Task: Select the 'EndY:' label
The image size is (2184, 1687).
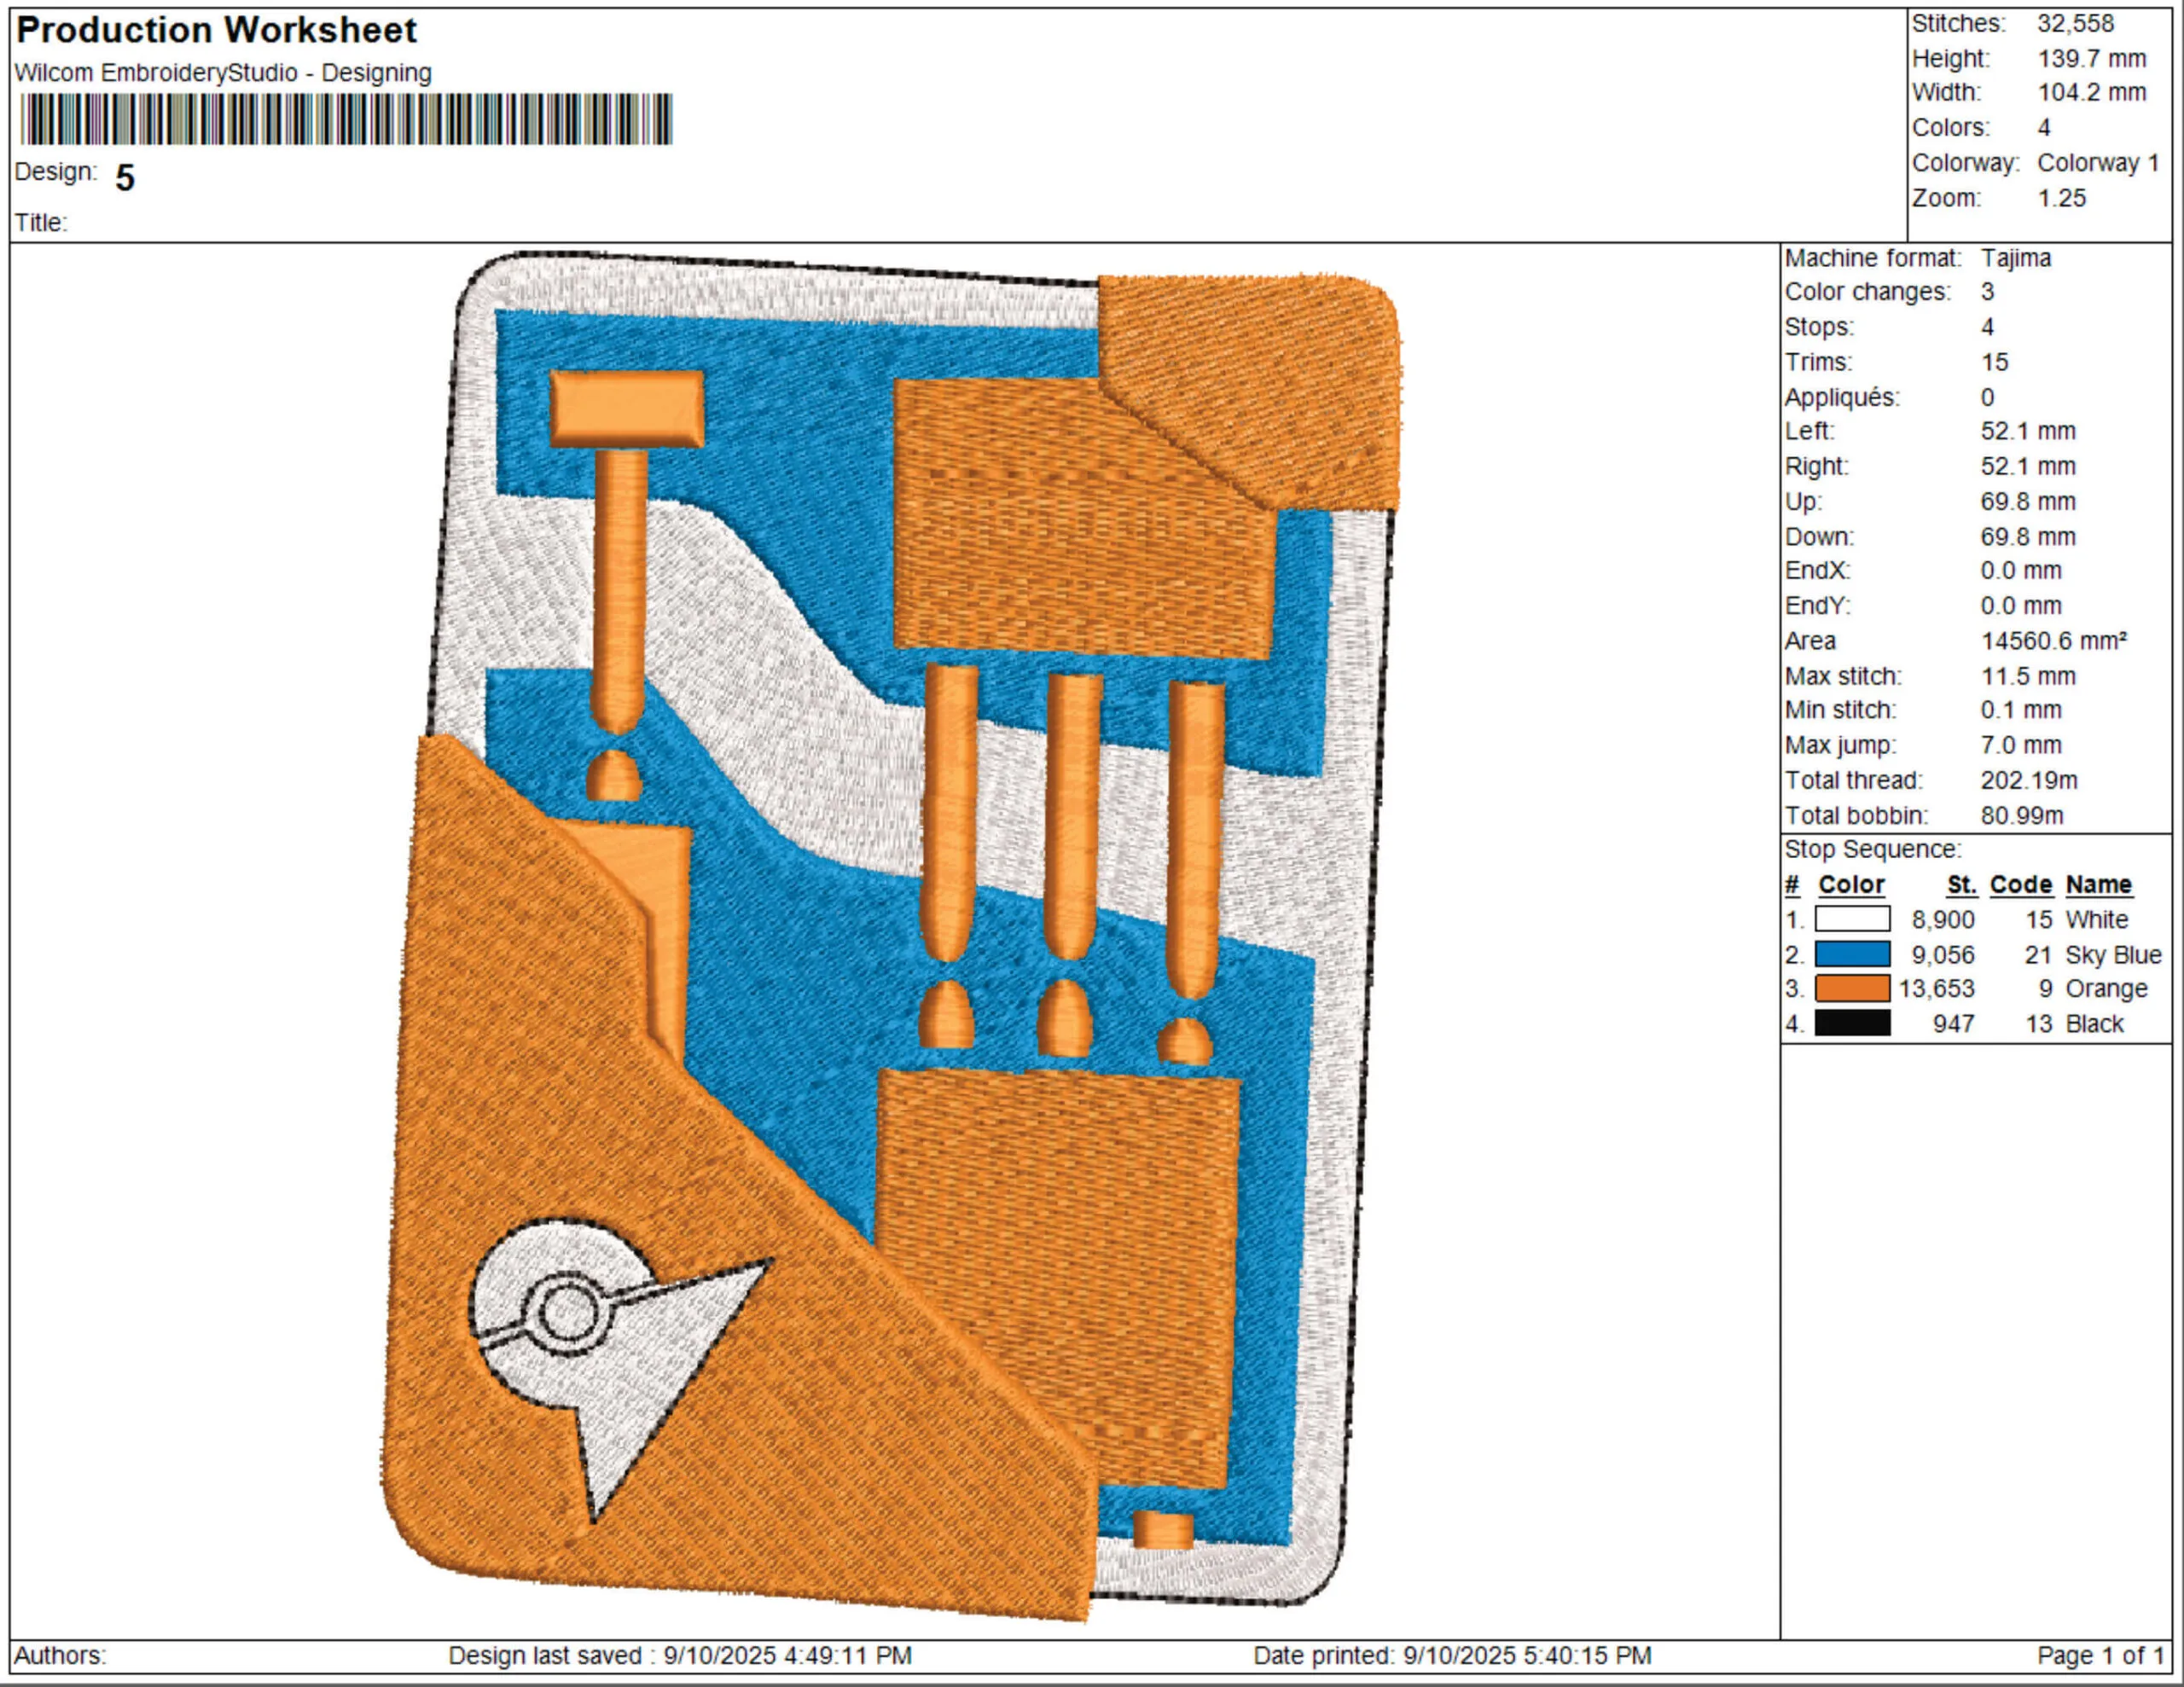Action: pos(1818,605)
